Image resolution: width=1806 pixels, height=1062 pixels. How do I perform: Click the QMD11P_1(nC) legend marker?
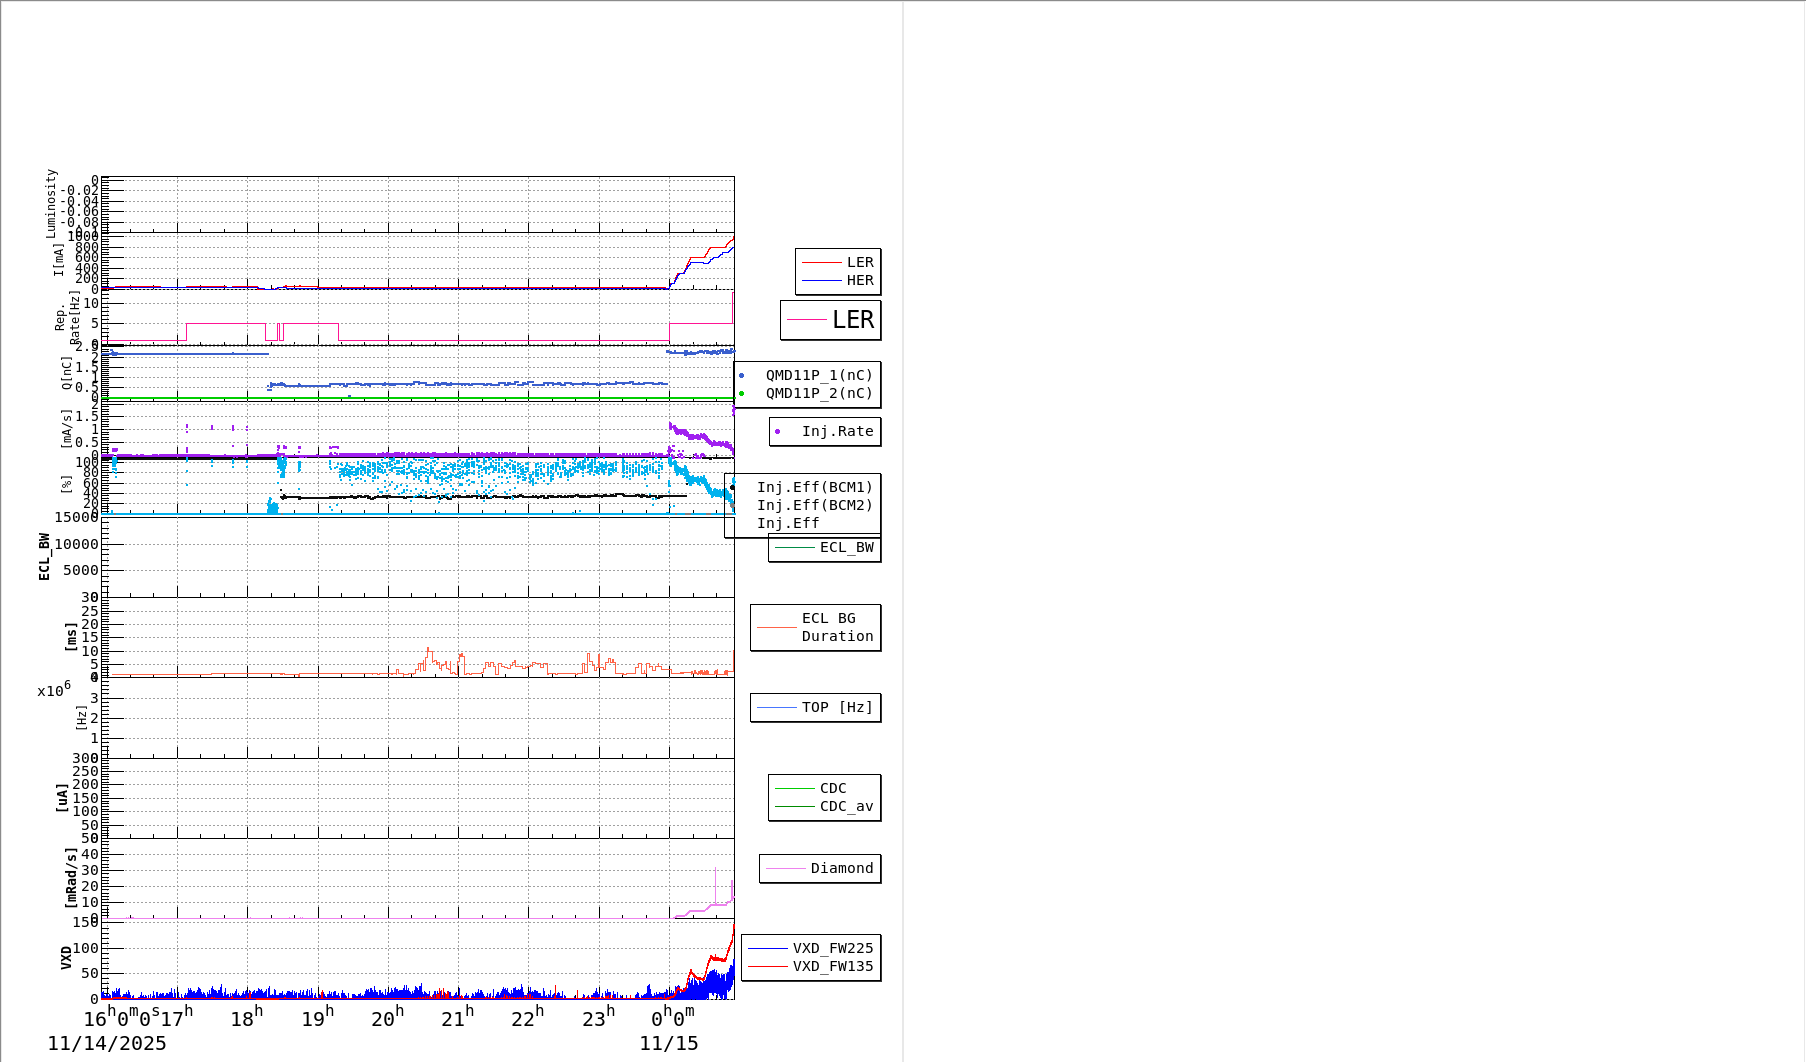click(x=741, y=376)
